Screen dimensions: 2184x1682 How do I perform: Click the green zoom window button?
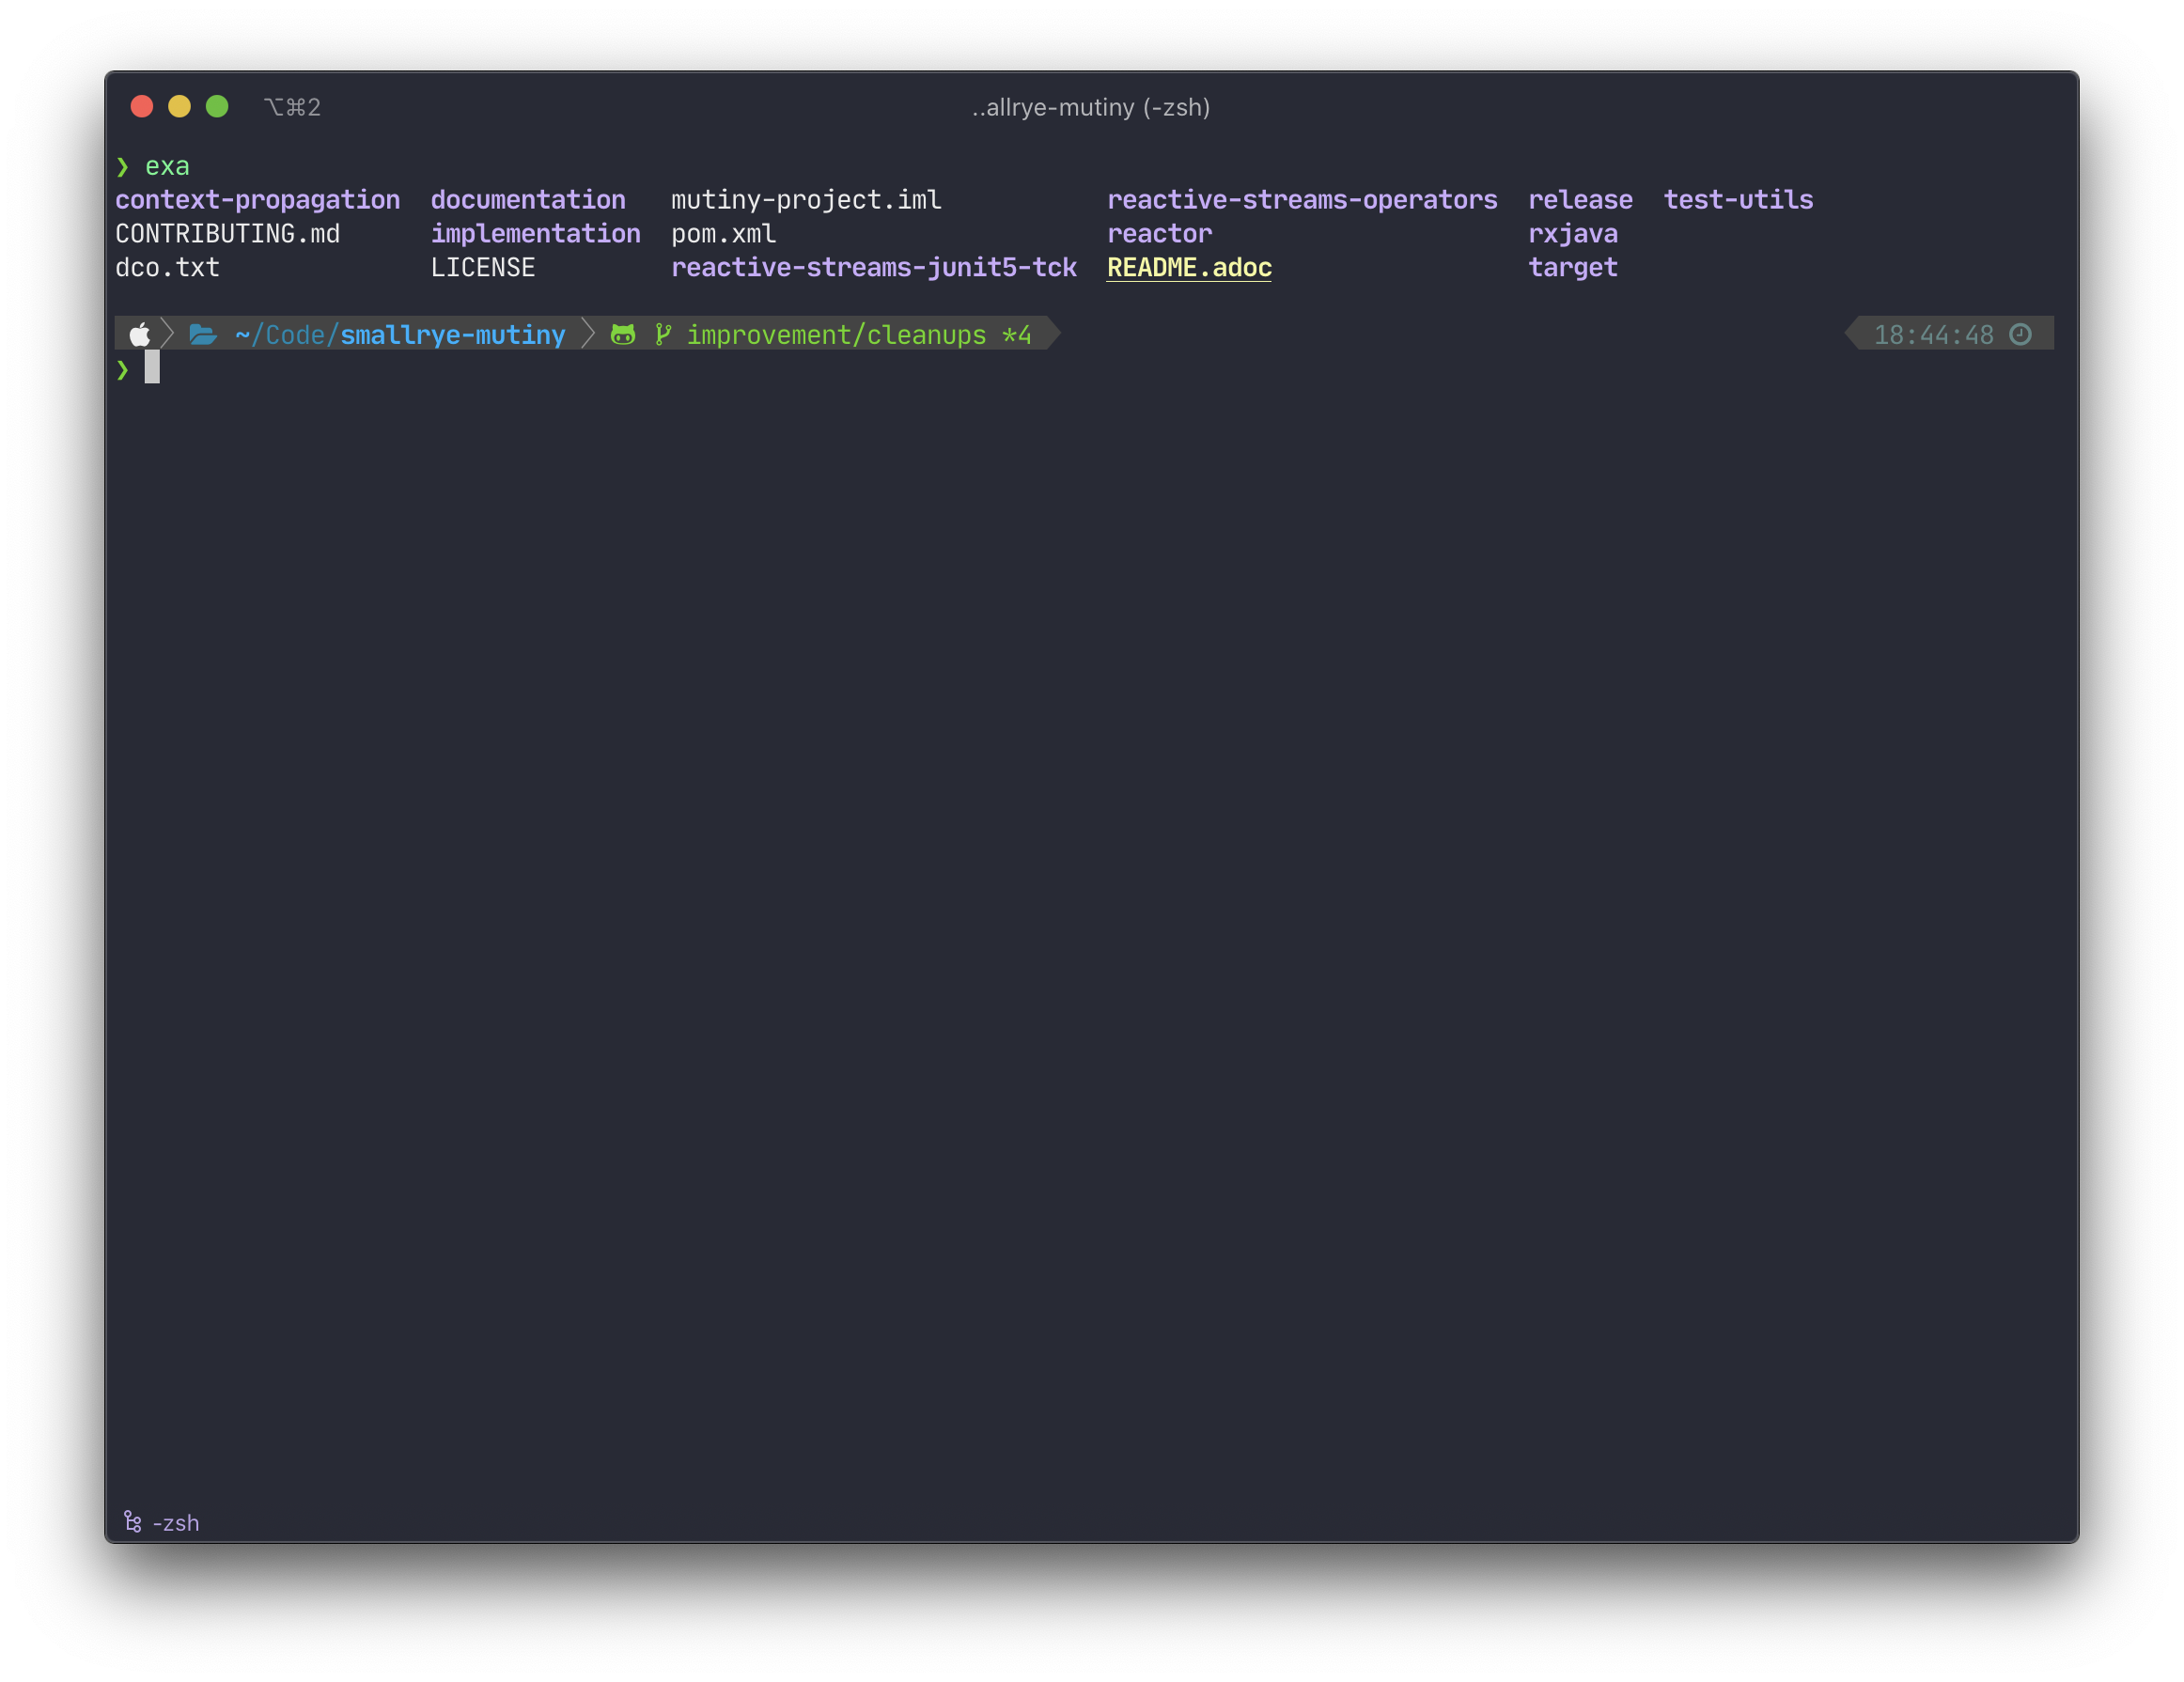pyautogui.click(x=217, y=106)
